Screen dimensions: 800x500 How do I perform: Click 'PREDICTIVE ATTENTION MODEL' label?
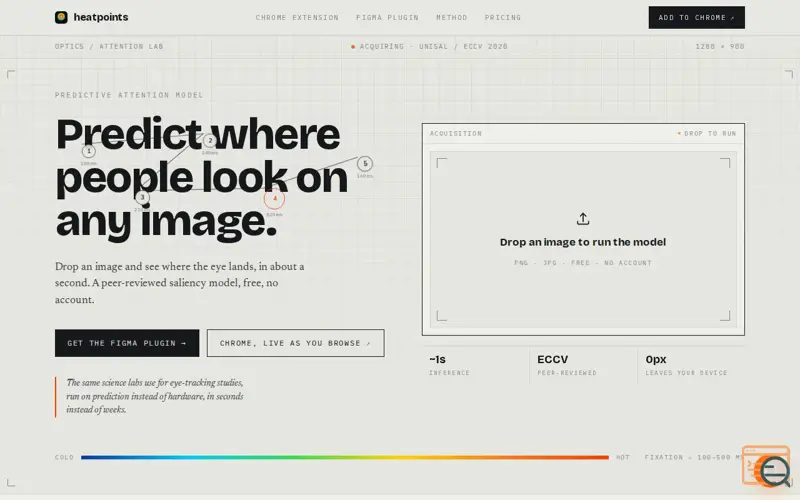(129, 95)
